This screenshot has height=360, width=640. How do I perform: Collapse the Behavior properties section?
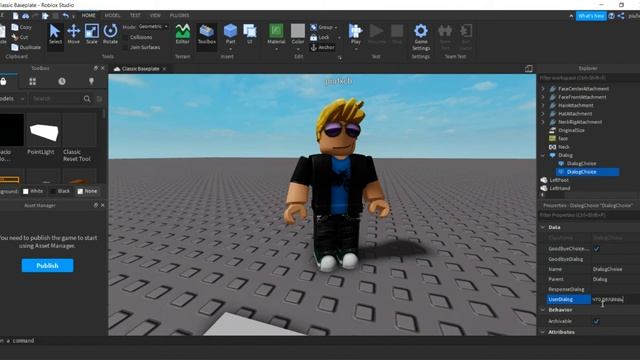pyautogui.click(x=542, y=310)
